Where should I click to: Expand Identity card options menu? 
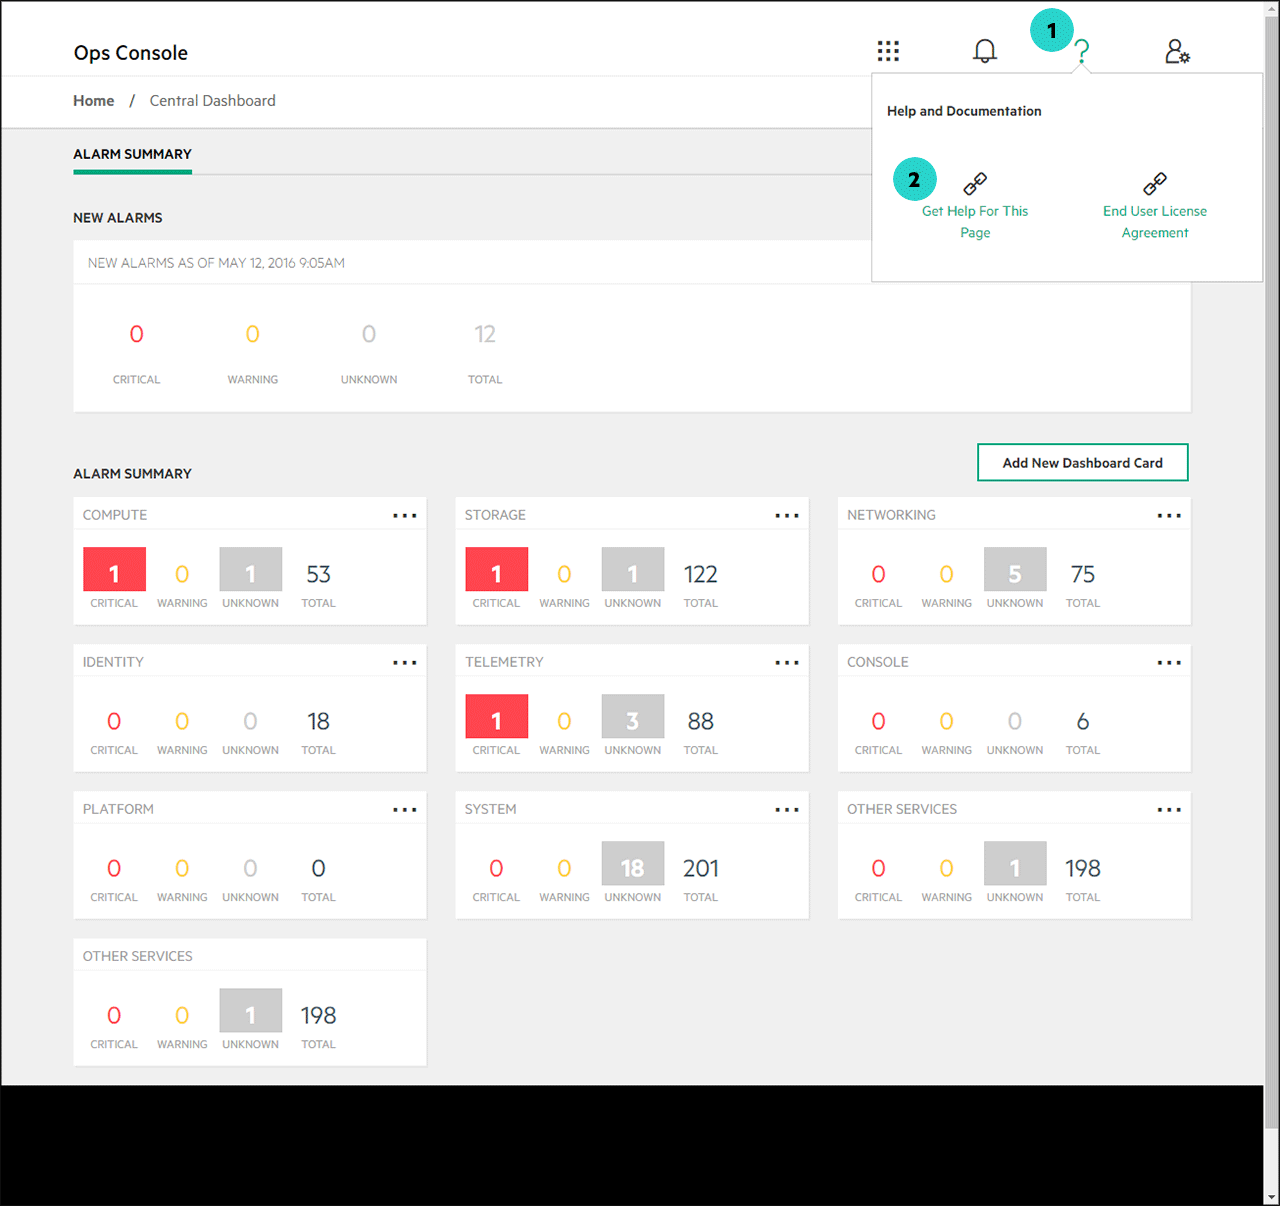tap(405, 663)
